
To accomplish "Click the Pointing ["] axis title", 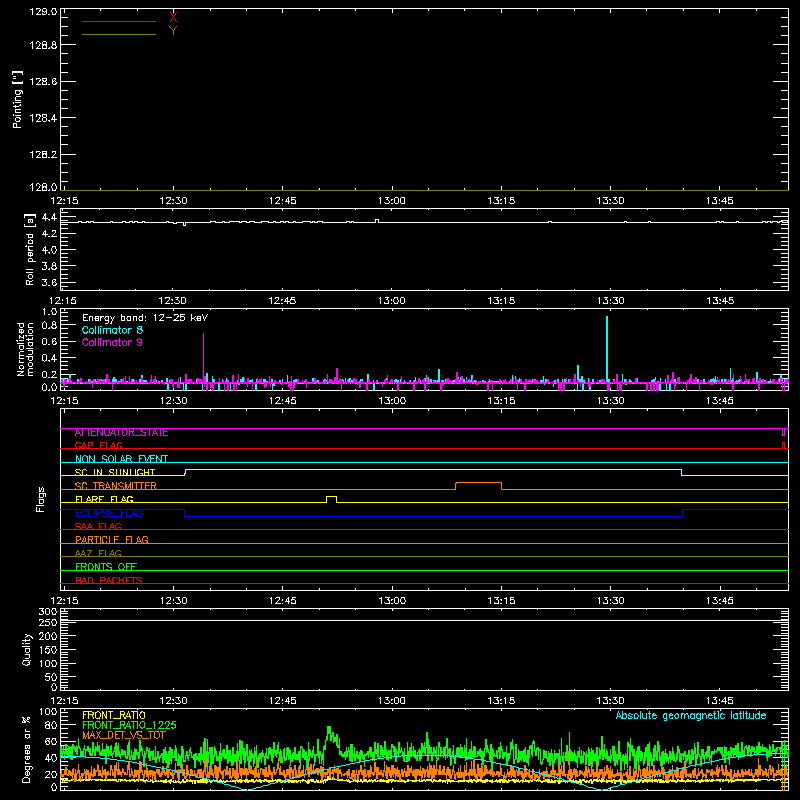I will pos(17,99).
